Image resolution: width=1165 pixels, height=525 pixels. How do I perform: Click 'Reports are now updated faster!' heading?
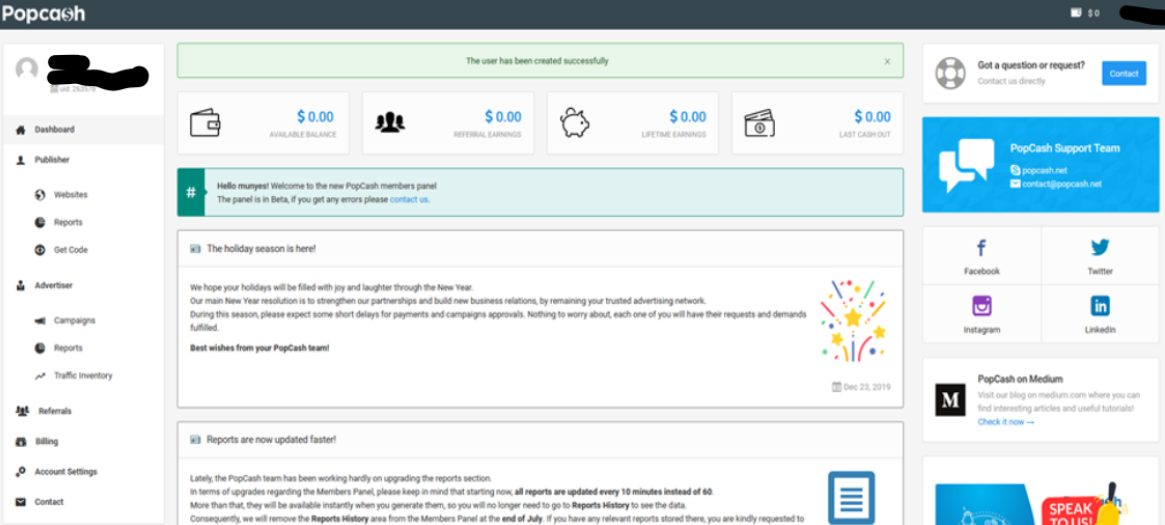pos(271,440)
